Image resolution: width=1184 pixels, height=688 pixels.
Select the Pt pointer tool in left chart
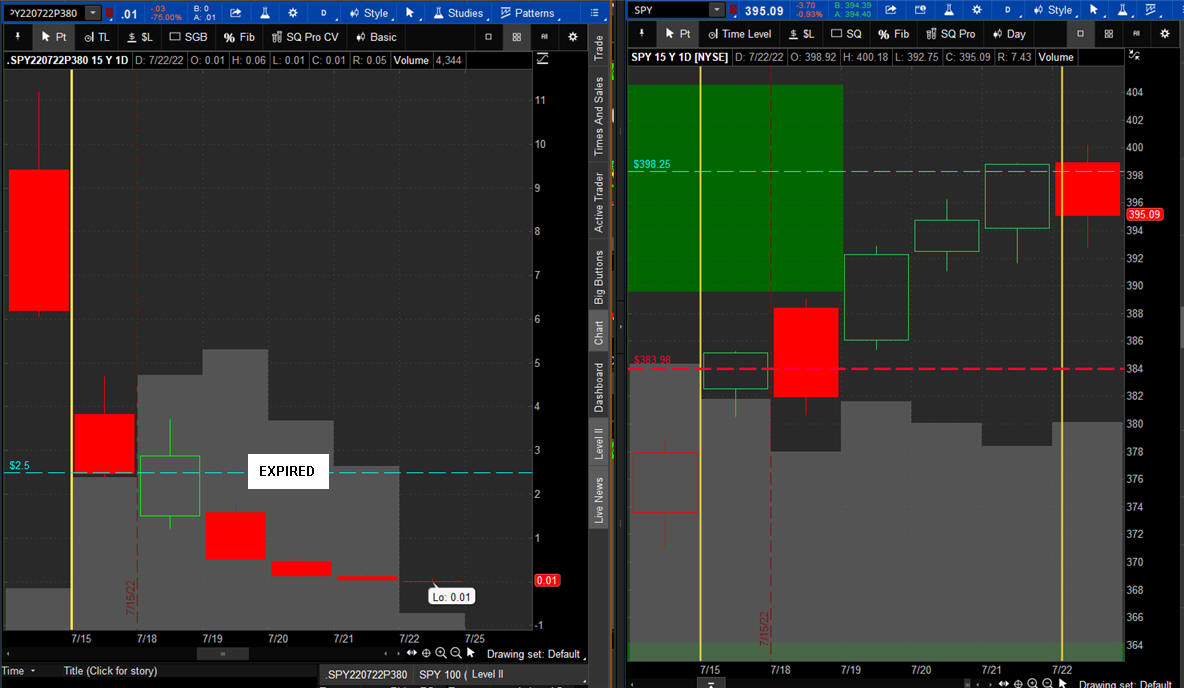coord(54,36)
